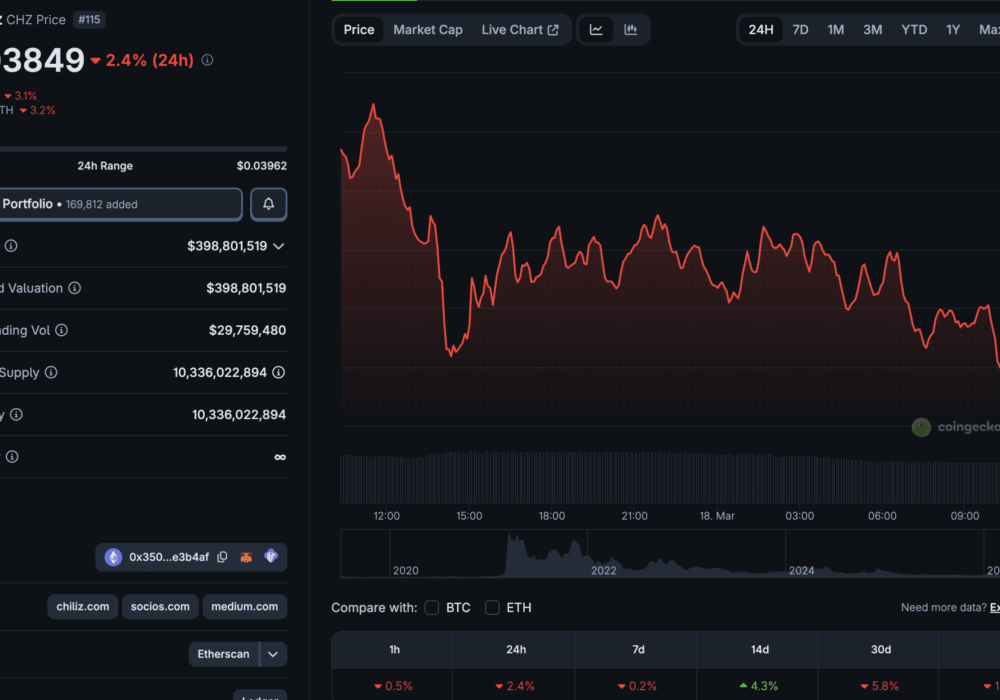Select the 7D time range

point(800,30)
